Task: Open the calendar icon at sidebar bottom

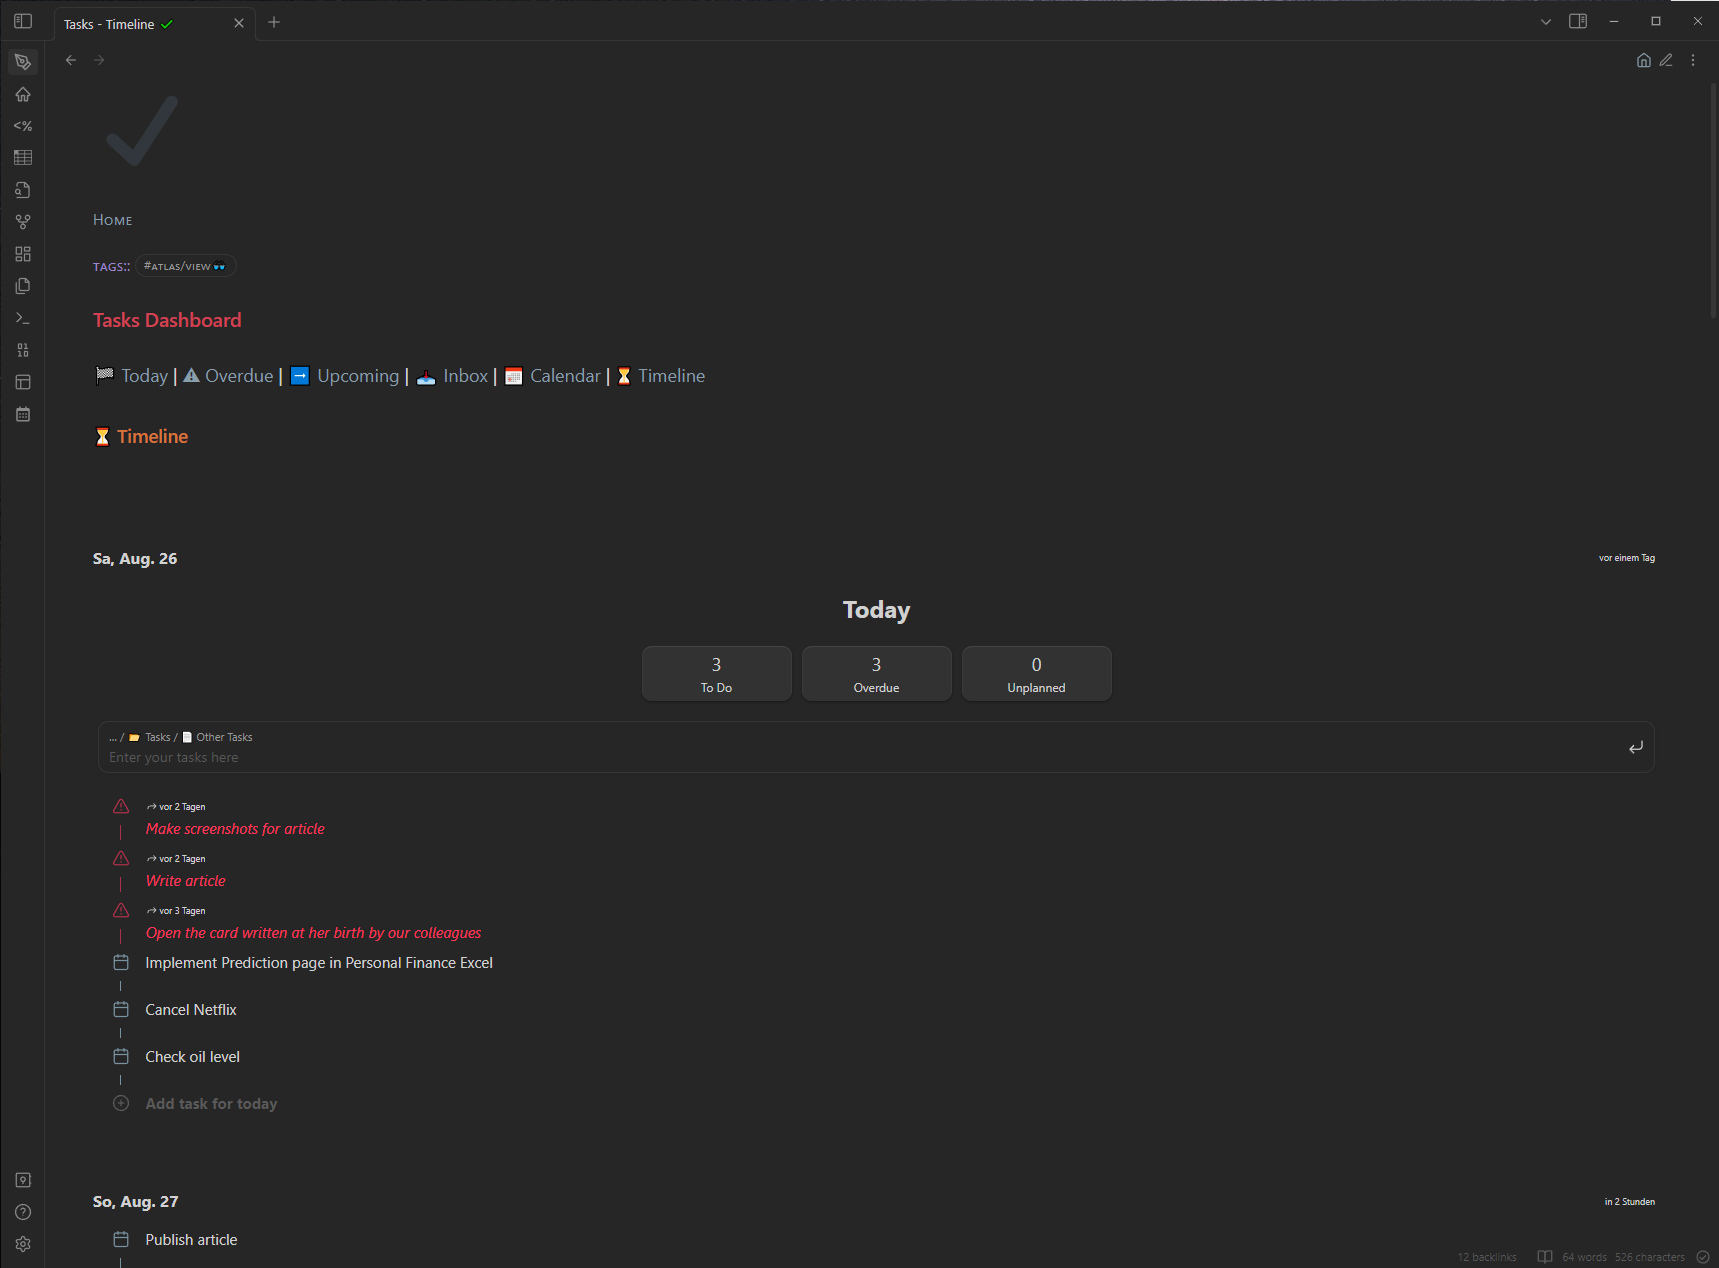Action: (x=22, y=414)
